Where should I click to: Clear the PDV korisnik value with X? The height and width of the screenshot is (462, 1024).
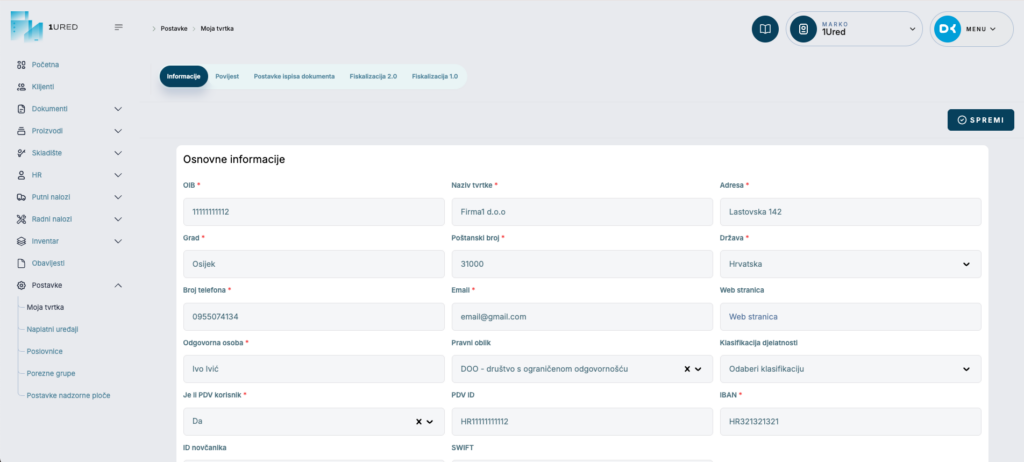[419, 422]
